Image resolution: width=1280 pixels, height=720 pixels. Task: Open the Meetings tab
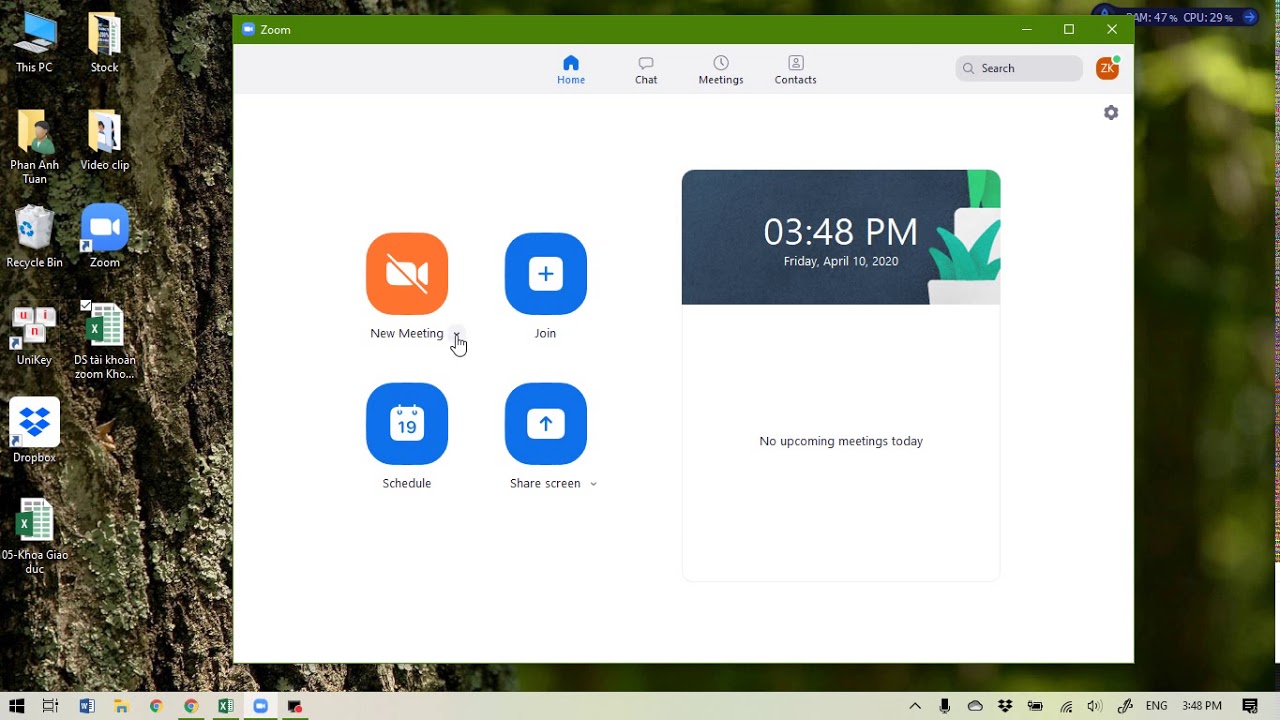(x=721, y=70)
